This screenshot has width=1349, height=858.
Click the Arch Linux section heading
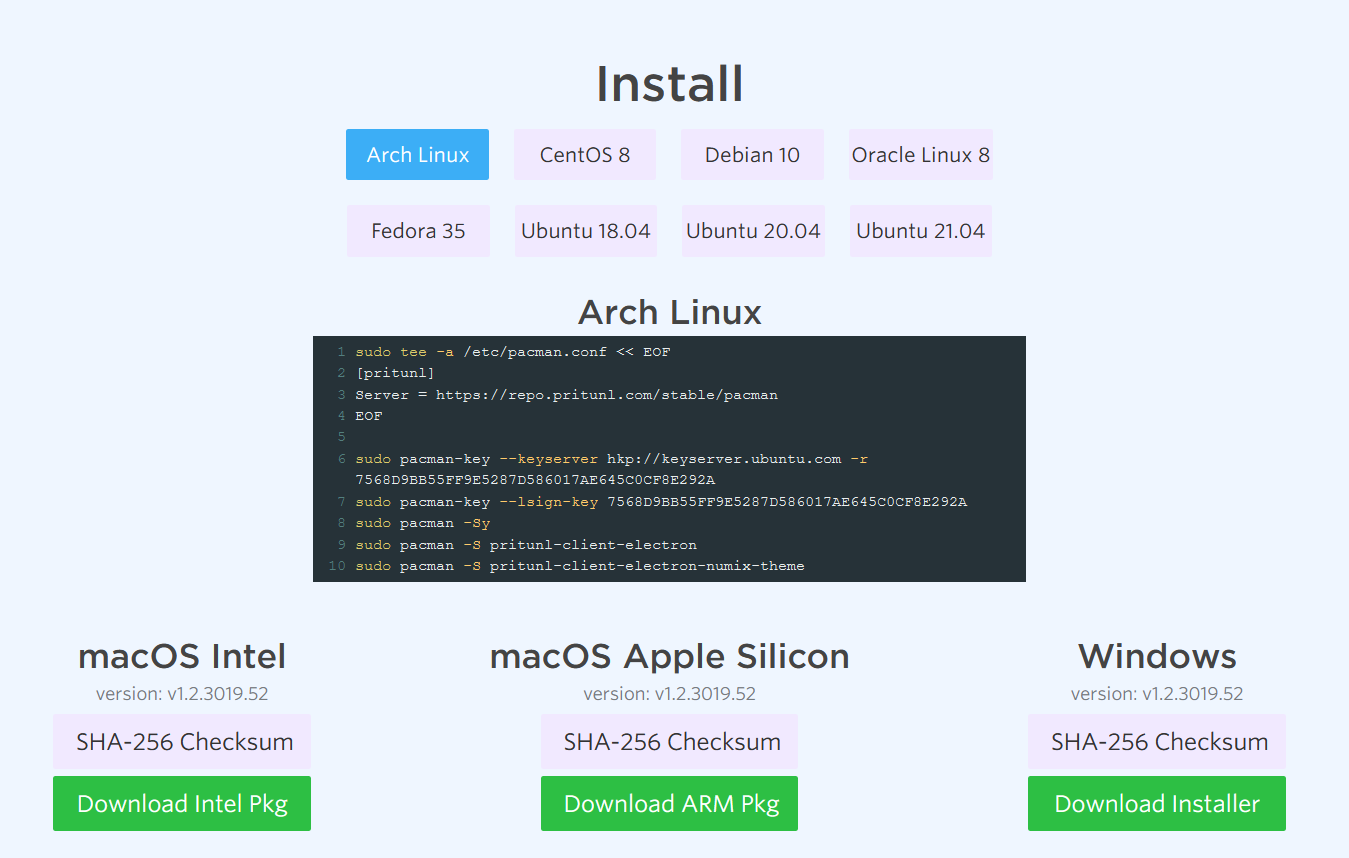[670, 313]
